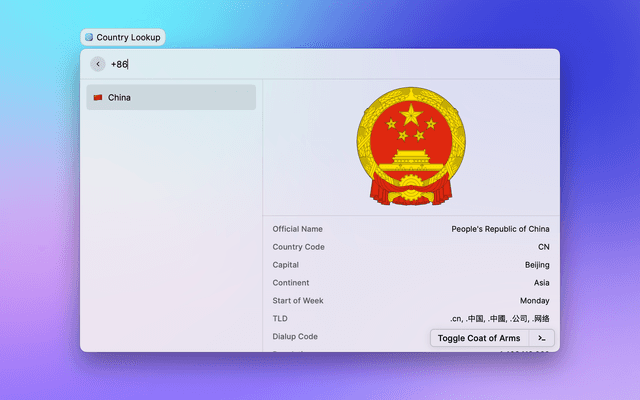Click the back arrow button

97,64
